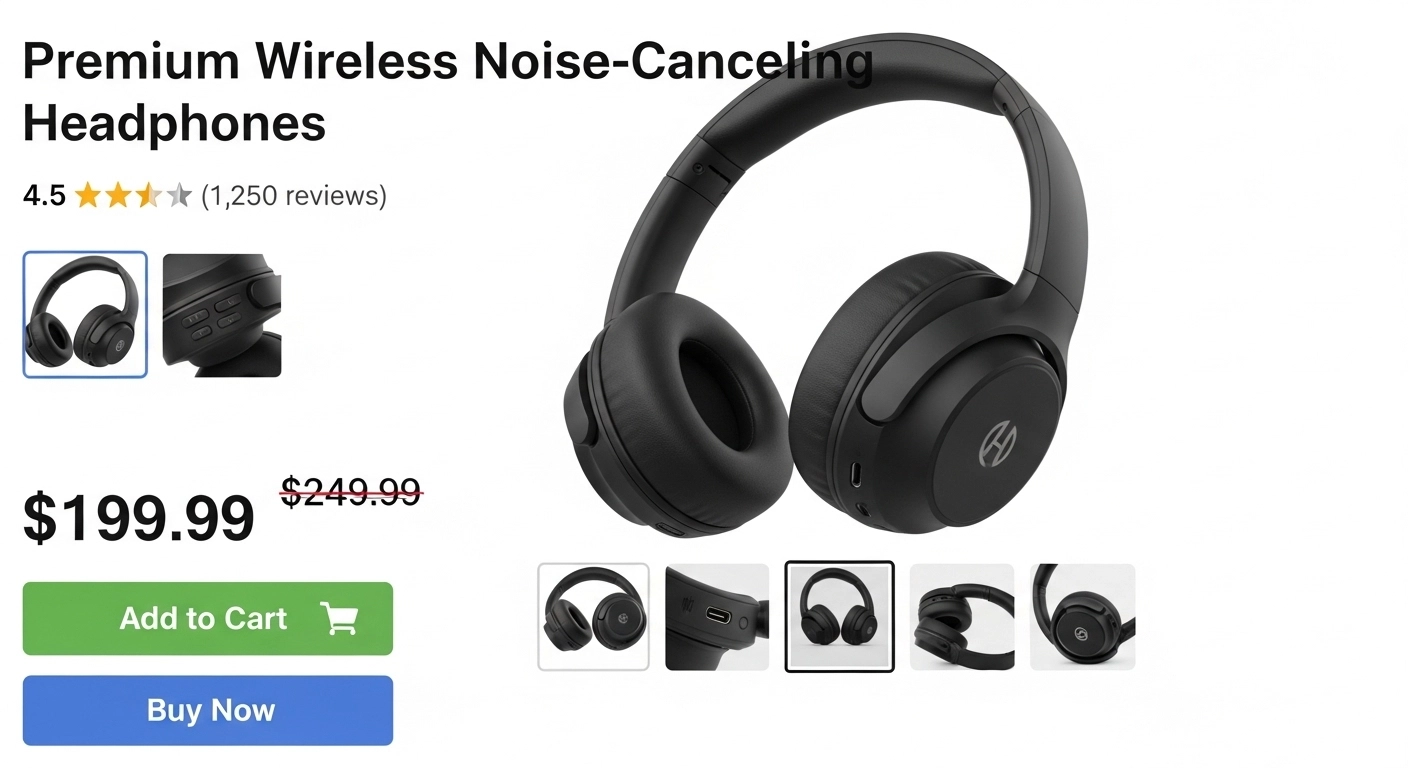Image resolution: width=1408 pixels, height=768 pixels.
Task: Select the last side-view gallery thumbnail
Action: pos(1083,617)
